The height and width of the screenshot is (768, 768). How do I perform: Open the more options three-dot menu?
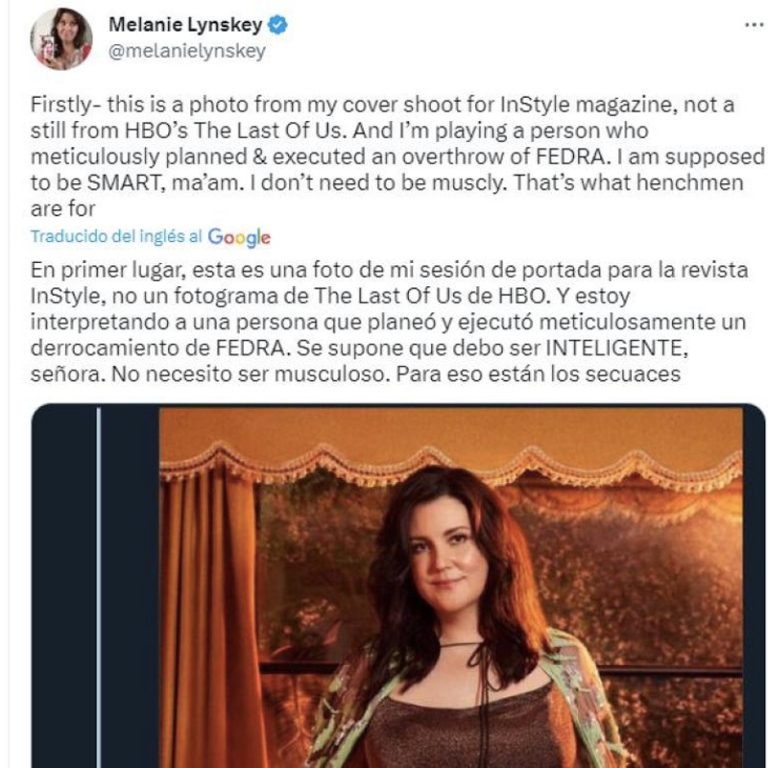(x=754, y=24)
